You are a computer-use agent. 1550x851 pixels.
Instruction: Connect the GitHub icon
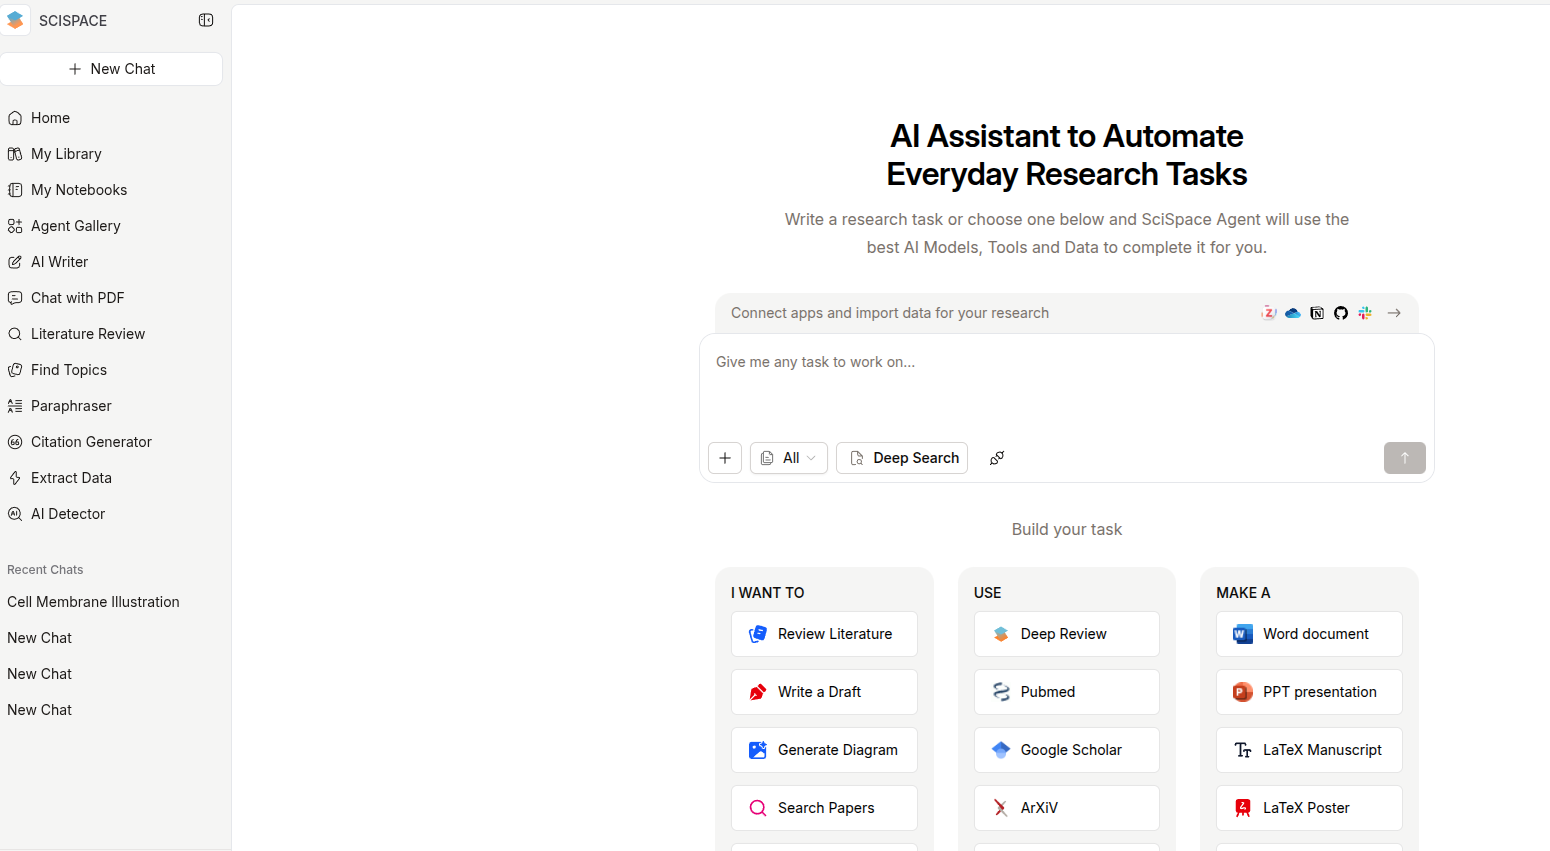click(1341, 313)
